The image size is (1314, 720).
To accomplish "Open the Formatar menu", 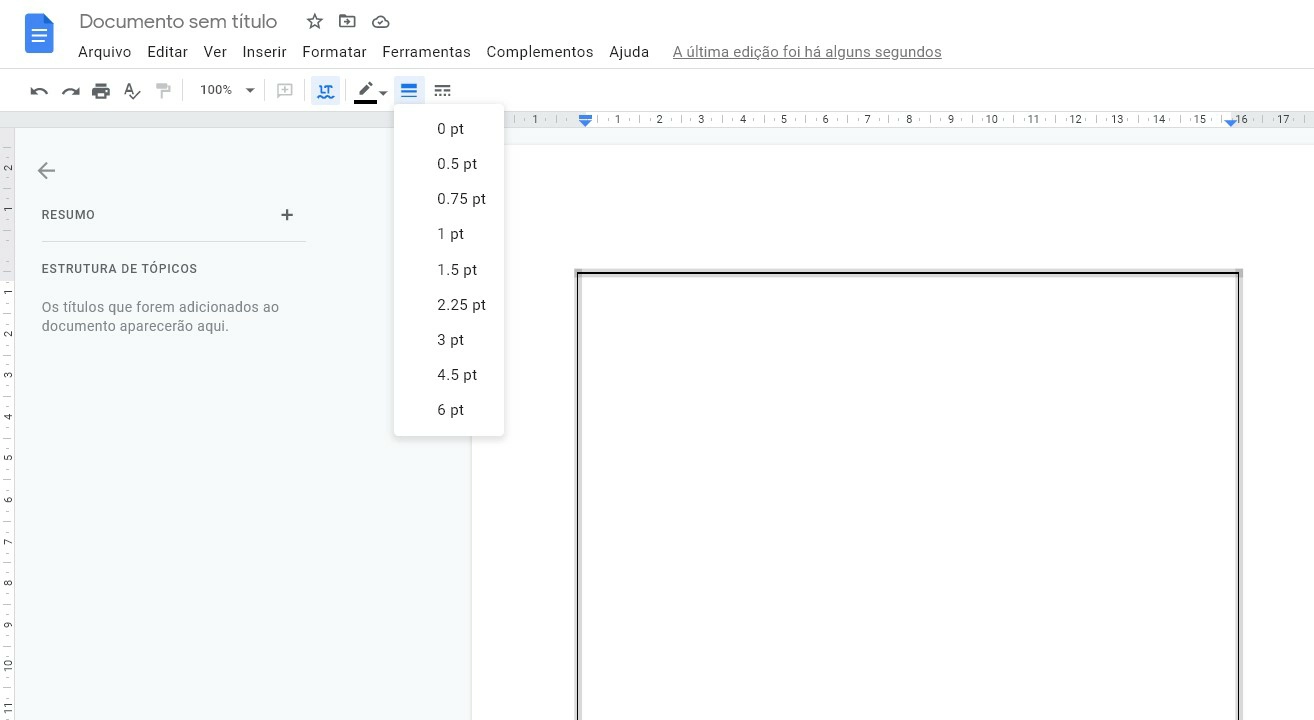I will tap(334, 52).
